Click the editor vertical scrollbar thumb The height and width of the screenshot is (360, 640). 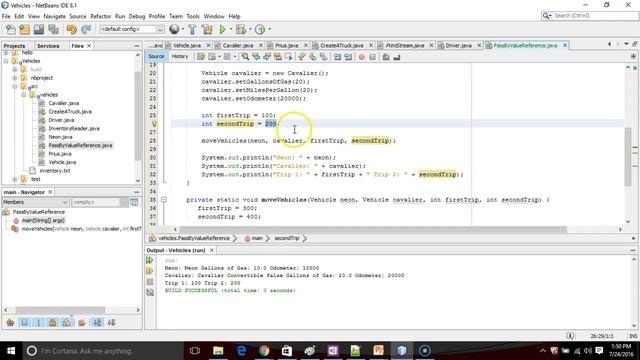click(x=628, y=157)
